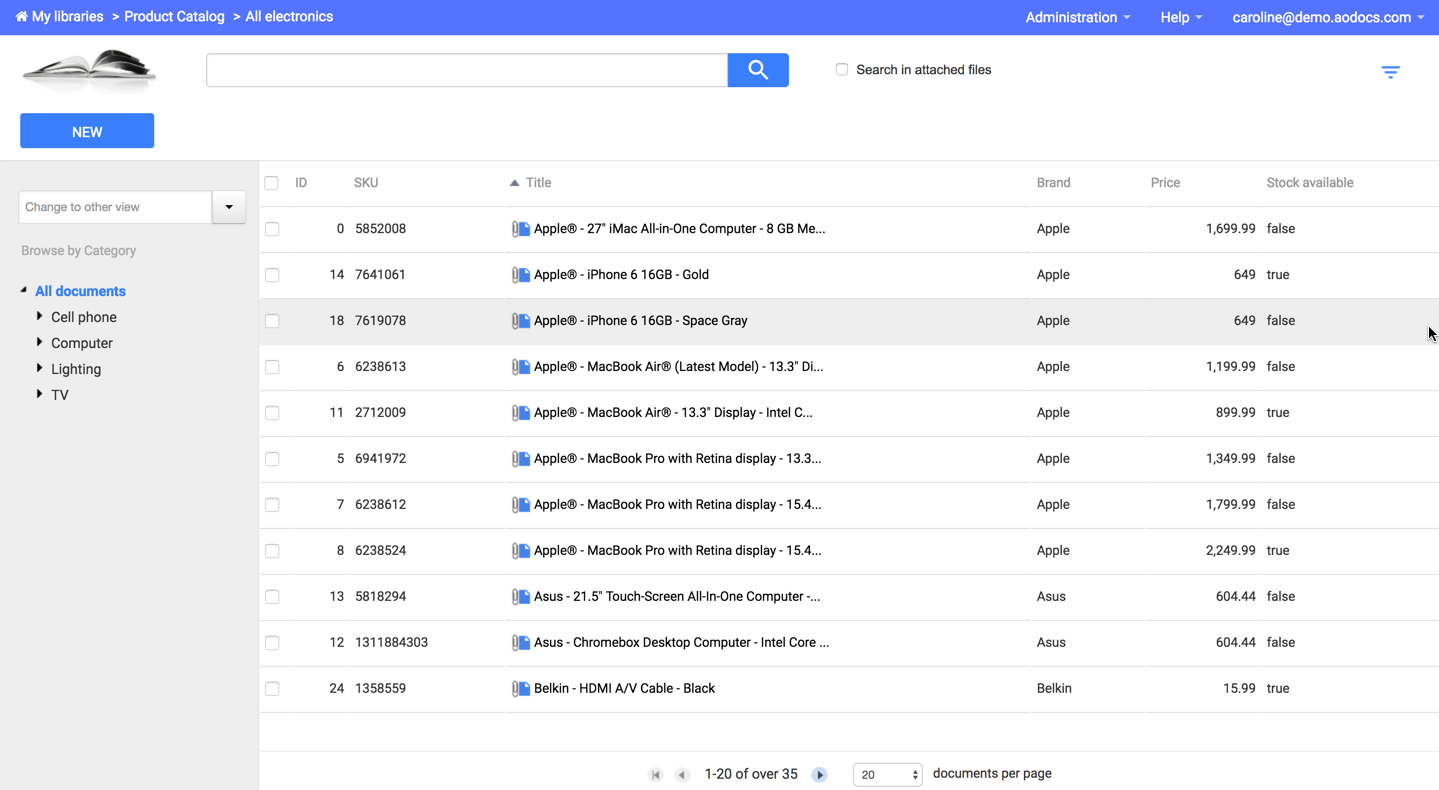Go to Product Catalog breadcrumb
The image size is (1439, 790).
174,17
